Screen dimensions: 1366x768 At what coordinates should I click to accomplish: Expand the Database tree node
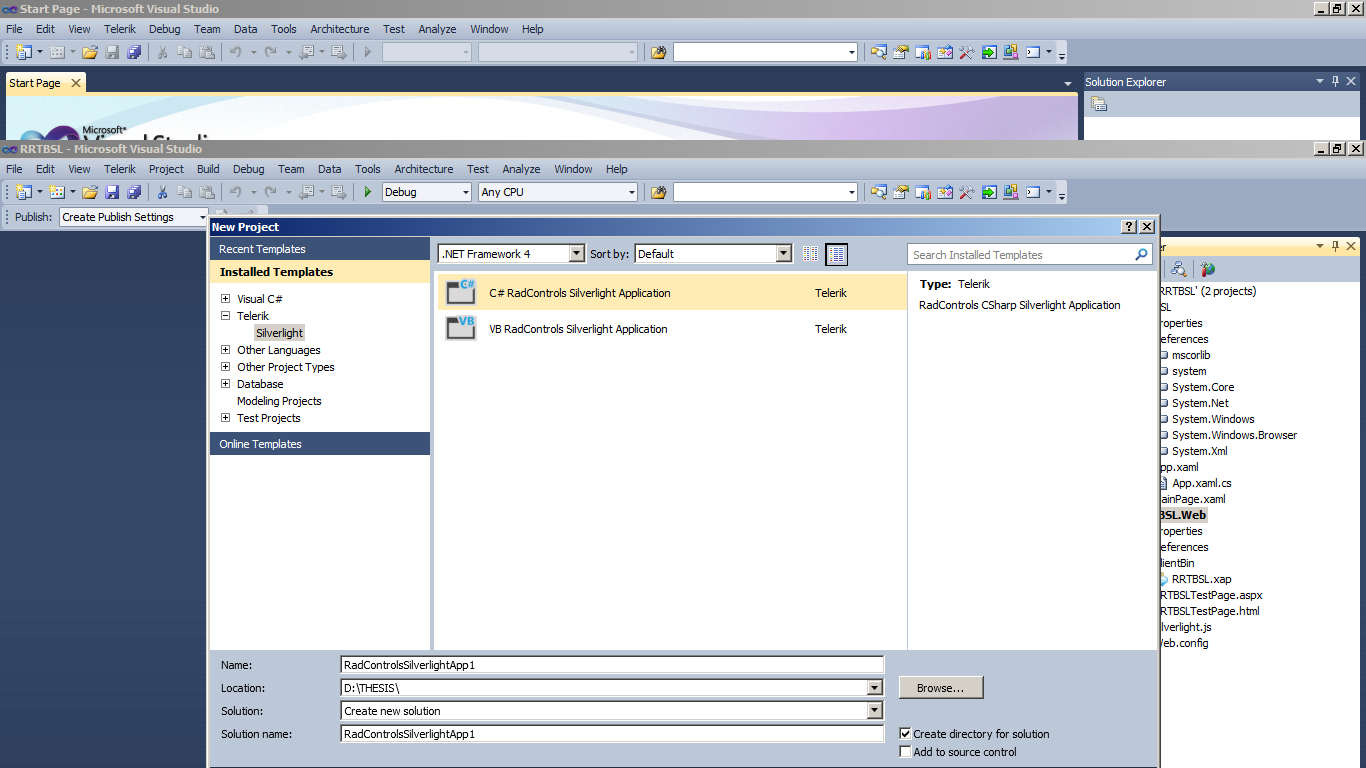(x=226, y=384)
